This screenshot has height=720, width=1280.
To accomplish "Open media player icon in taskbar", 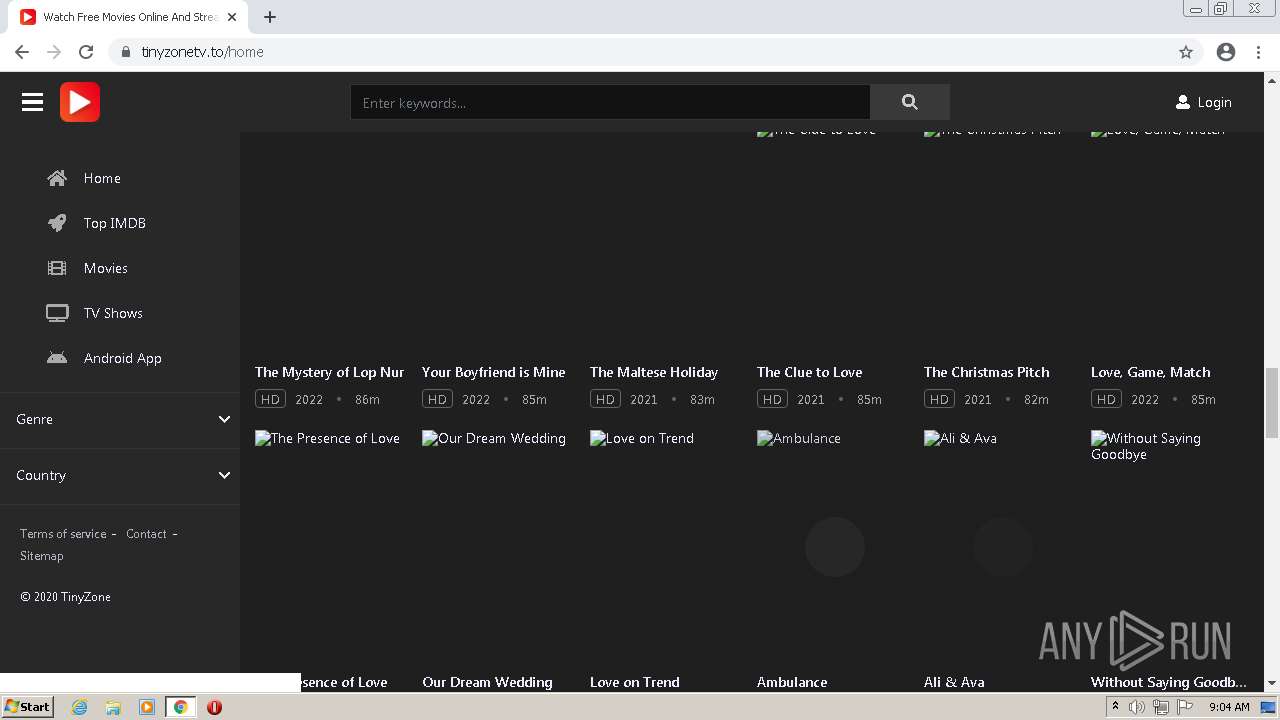I will click(x=146, y=707).
